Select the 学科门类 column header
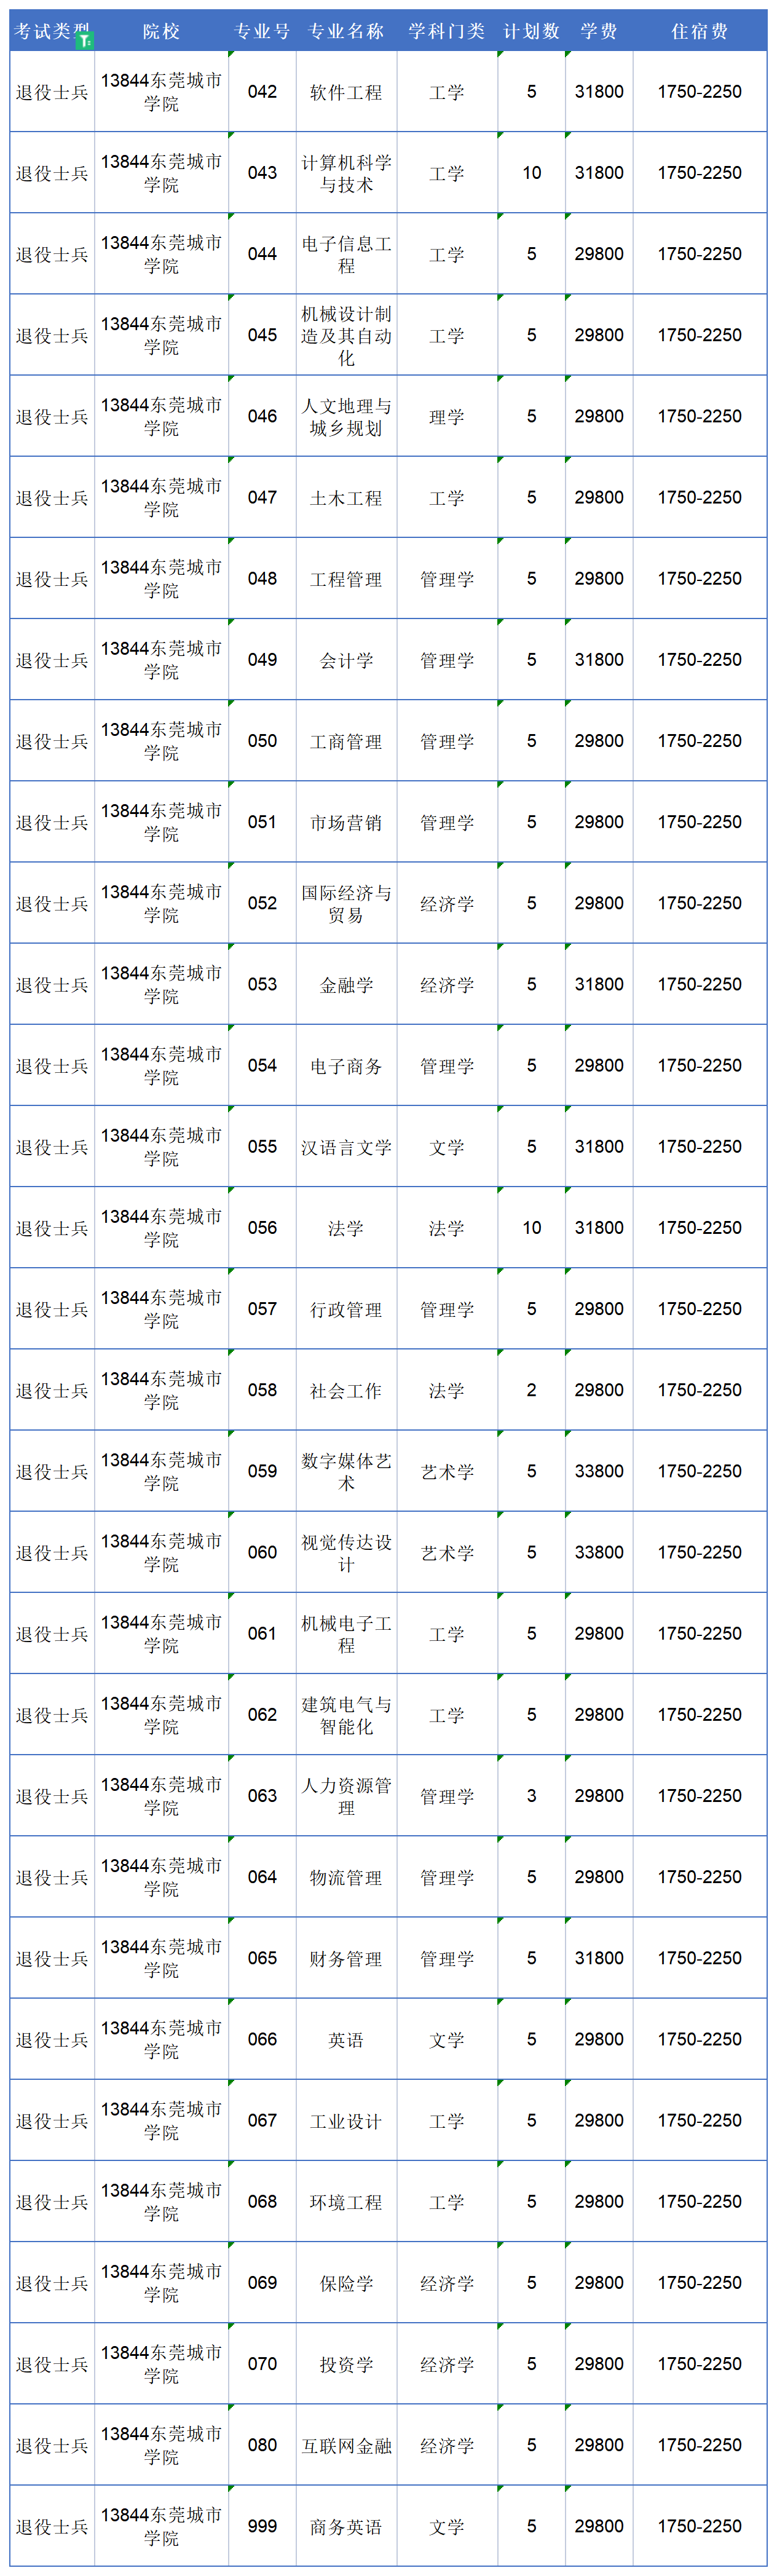The height and width of the screenshot is (2576, 777). click(447, 31)
